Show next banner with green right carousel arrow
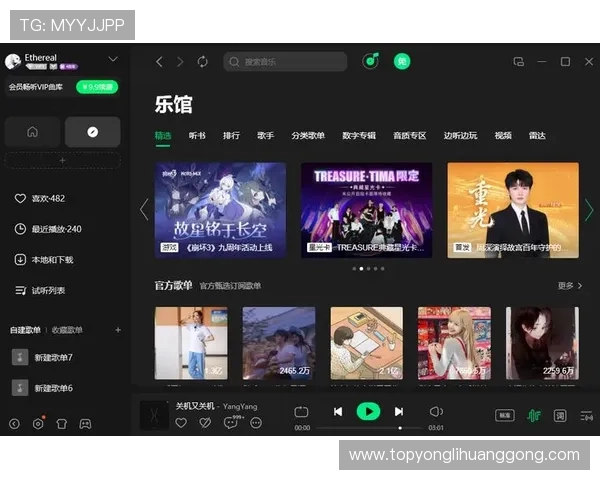The image size is (600, 480). (x=589, y=210)
